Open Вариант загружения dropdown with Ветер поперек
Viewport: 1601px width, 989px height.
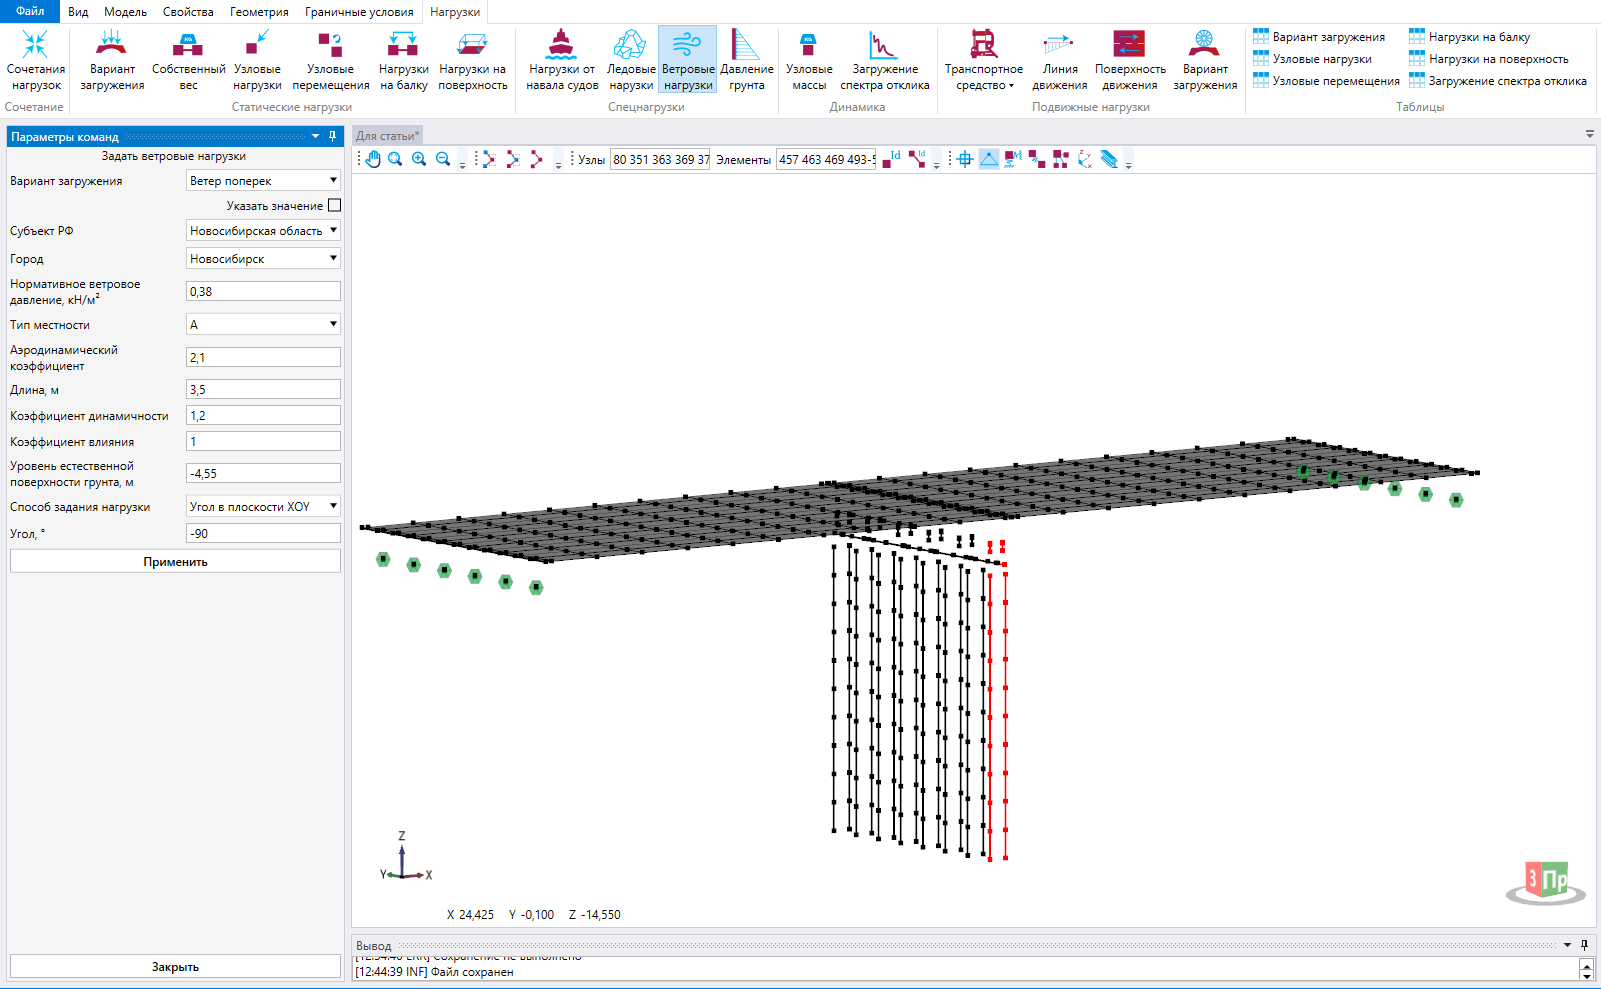click(x=263, y=180)
